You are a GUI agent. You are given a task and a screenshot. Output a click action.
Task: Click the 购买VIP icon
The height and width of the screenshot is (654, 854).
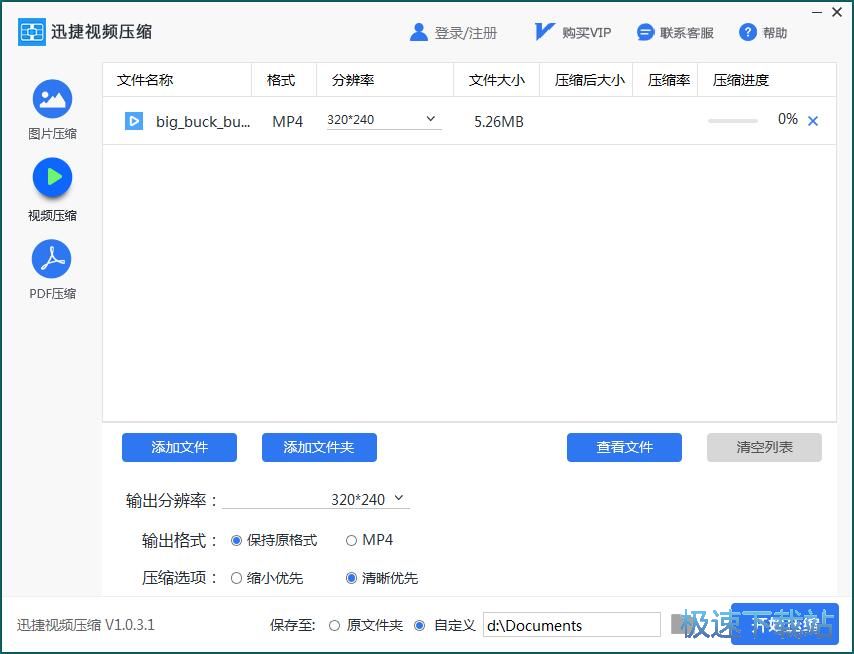544,32
